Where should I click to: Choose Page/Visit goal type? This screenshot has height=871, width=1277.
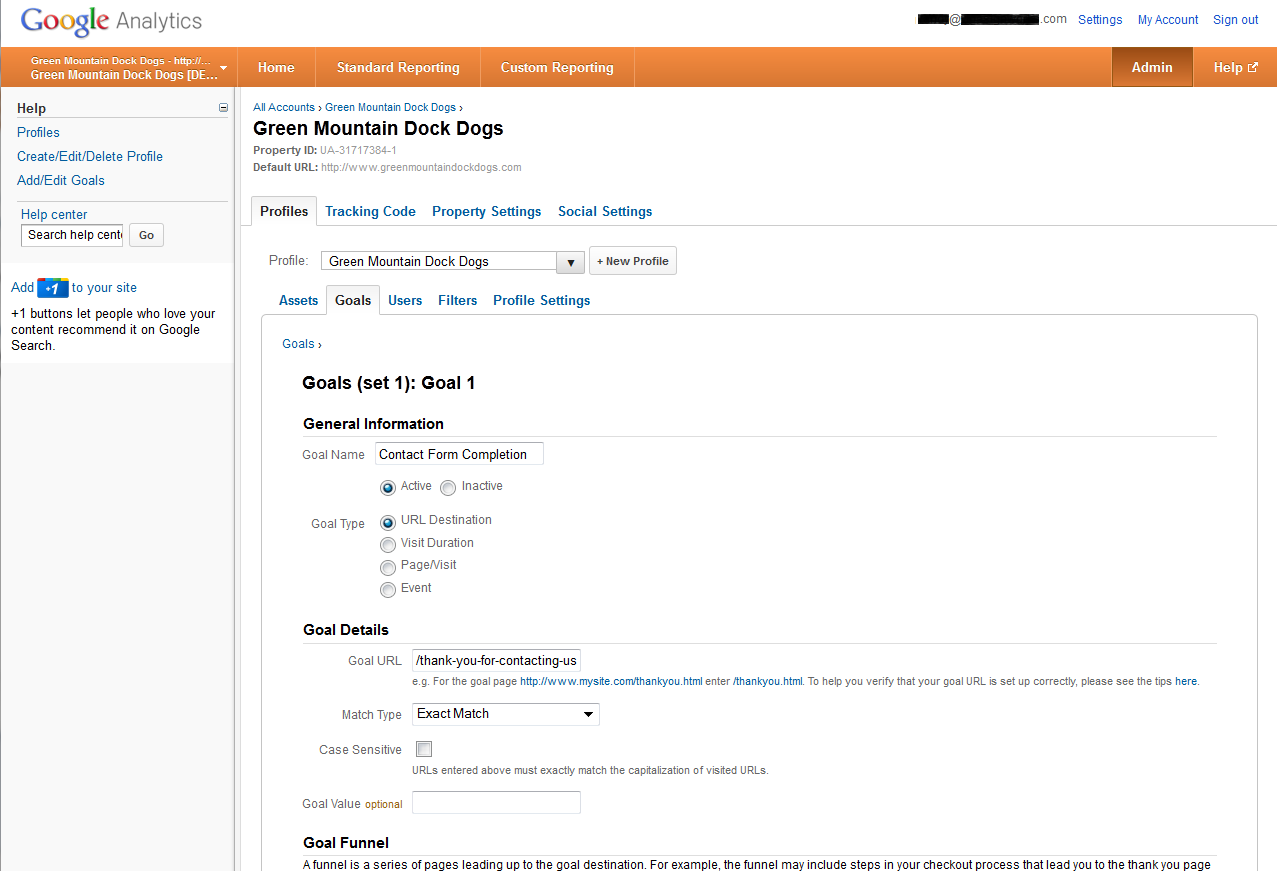[388, 568]
